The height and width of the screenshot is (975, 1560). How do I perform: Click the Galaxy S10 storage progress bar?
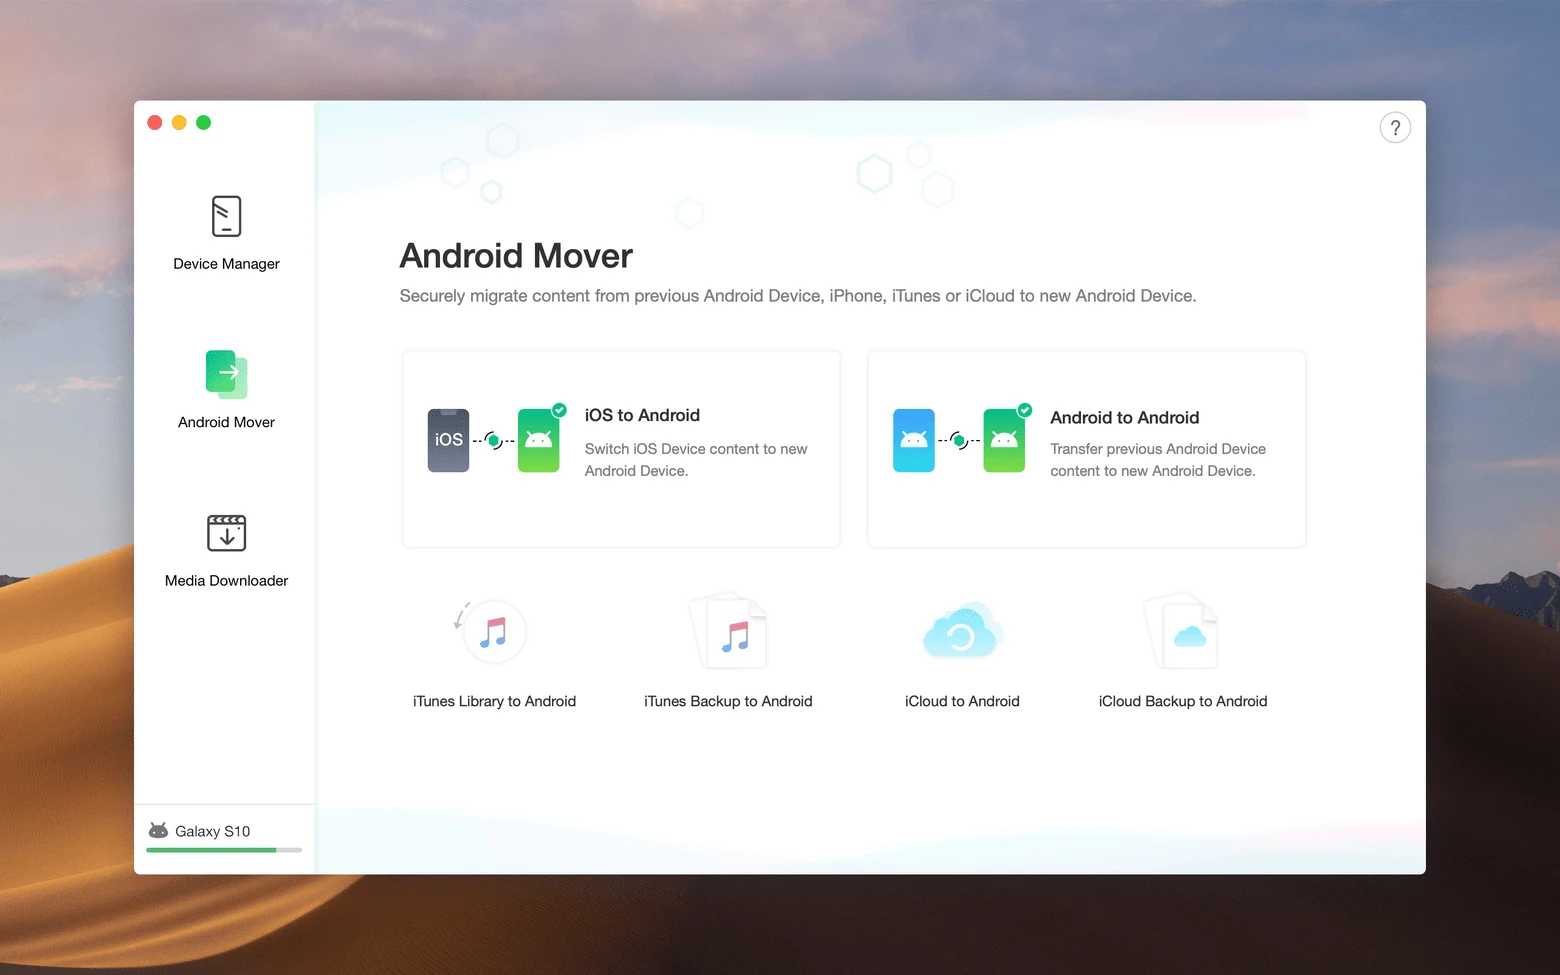224,850
